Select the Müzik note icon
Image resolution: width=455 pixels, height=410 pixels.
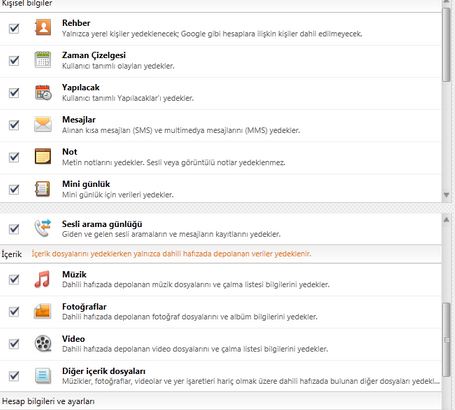tap(42, 279)
